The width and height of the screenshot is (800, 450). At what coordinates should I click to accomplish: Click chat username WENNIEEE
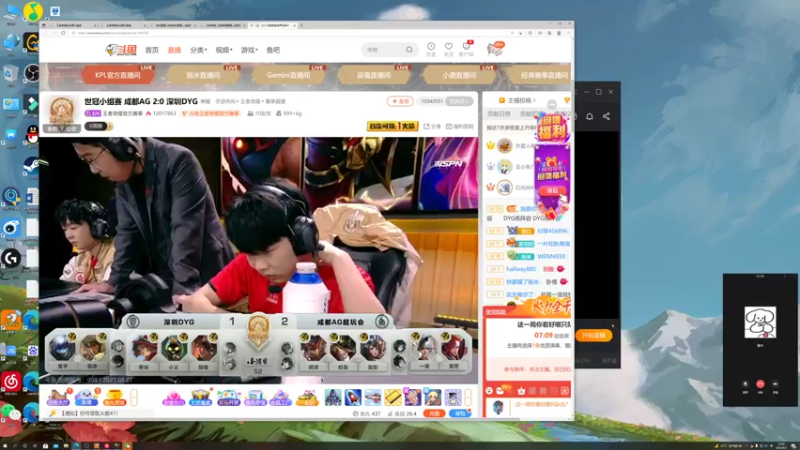pyautogui.click(x=552, y=256)
